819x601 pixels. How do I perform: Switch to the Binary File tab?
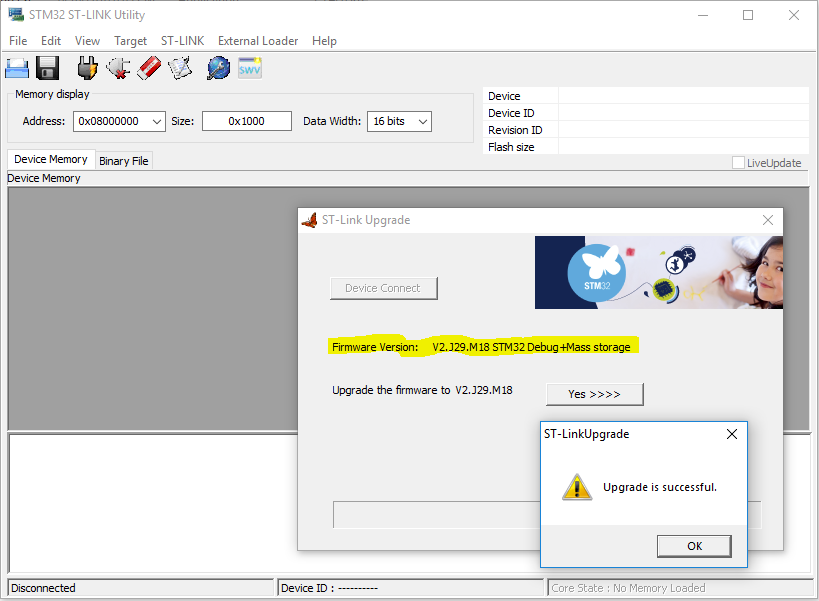(x=124, y=161)
